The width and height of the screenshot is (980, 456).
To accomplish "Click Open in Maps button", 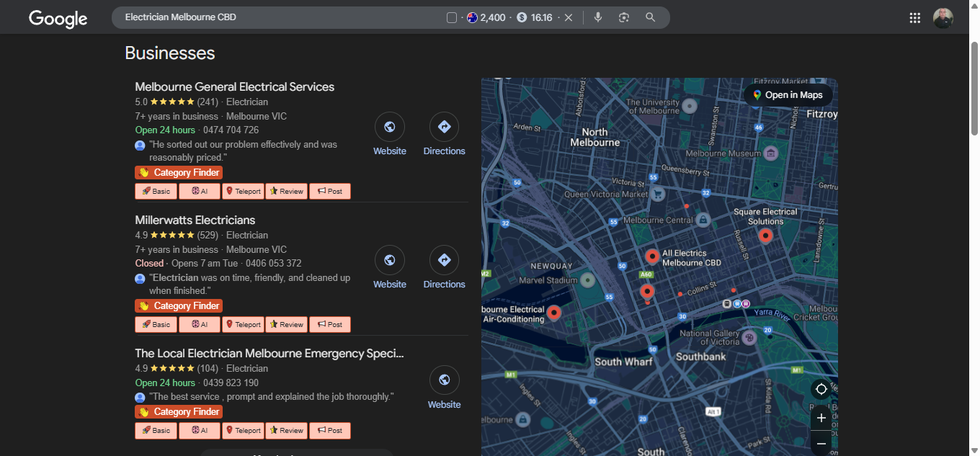I will click(788, 95).
